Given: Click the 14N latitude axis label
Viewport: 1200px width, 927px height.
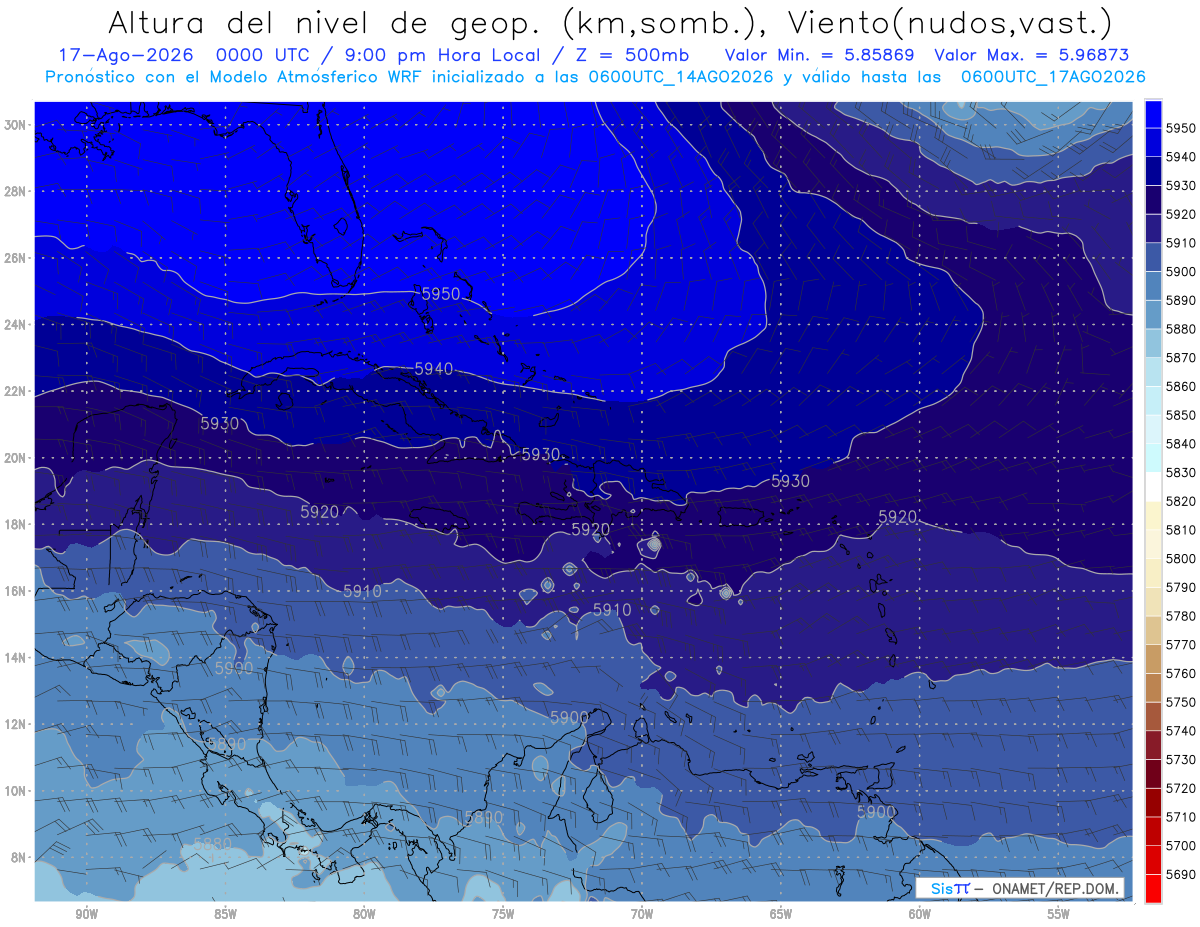Looking at the screenshot, I should pos(16,658).
